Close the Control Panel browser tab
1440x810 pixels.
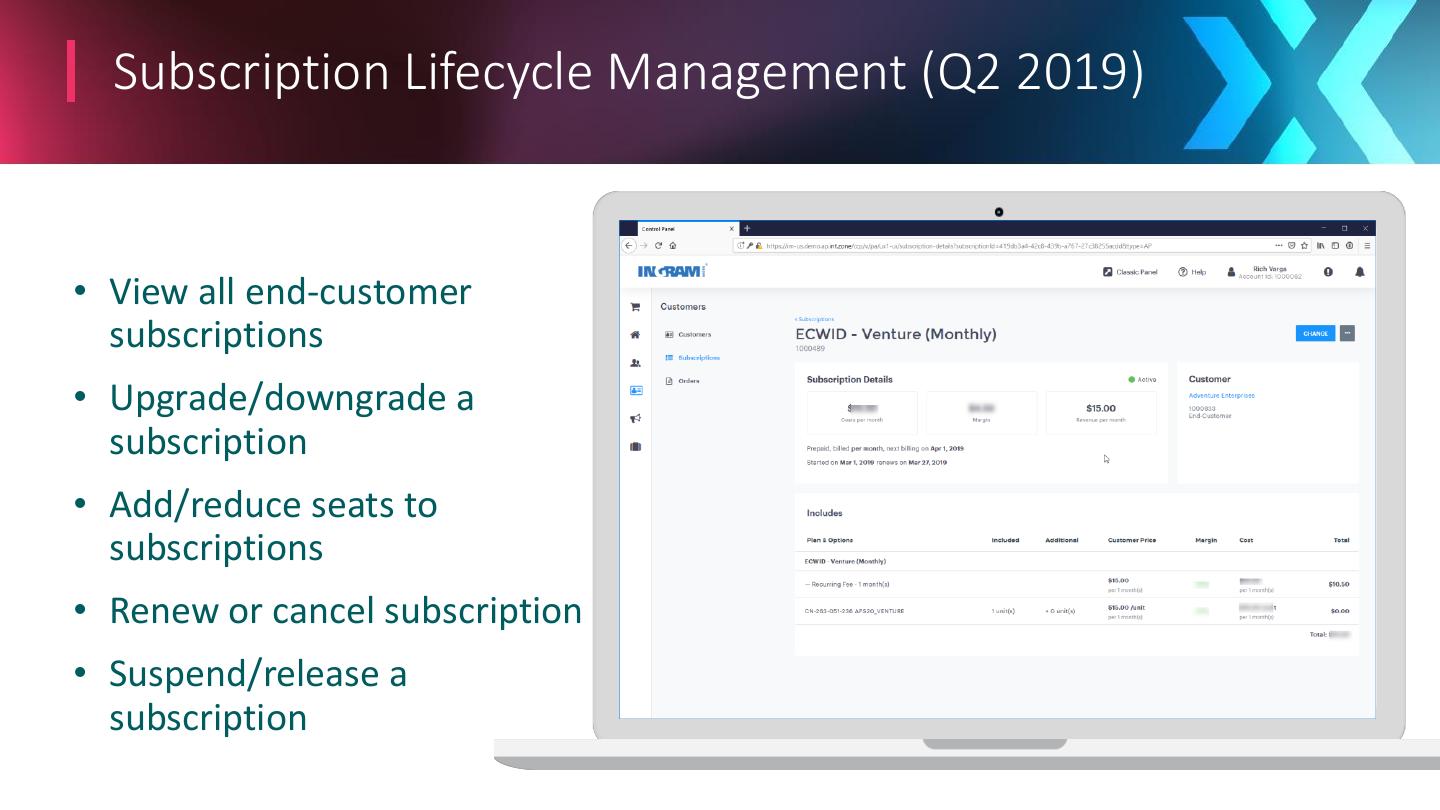[731, 229]
